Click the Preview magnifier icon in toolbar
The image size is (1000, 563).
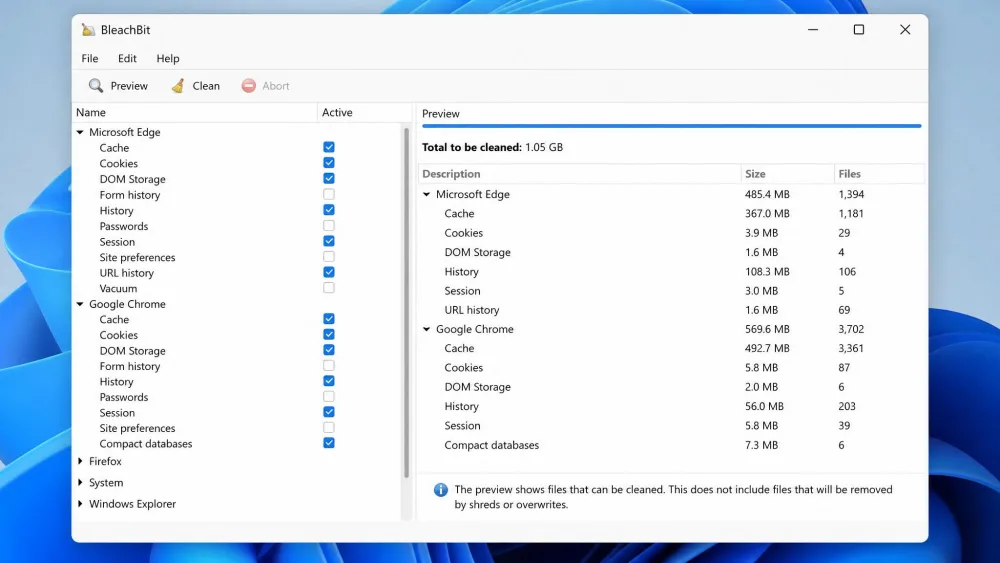[x=96, y=85]
